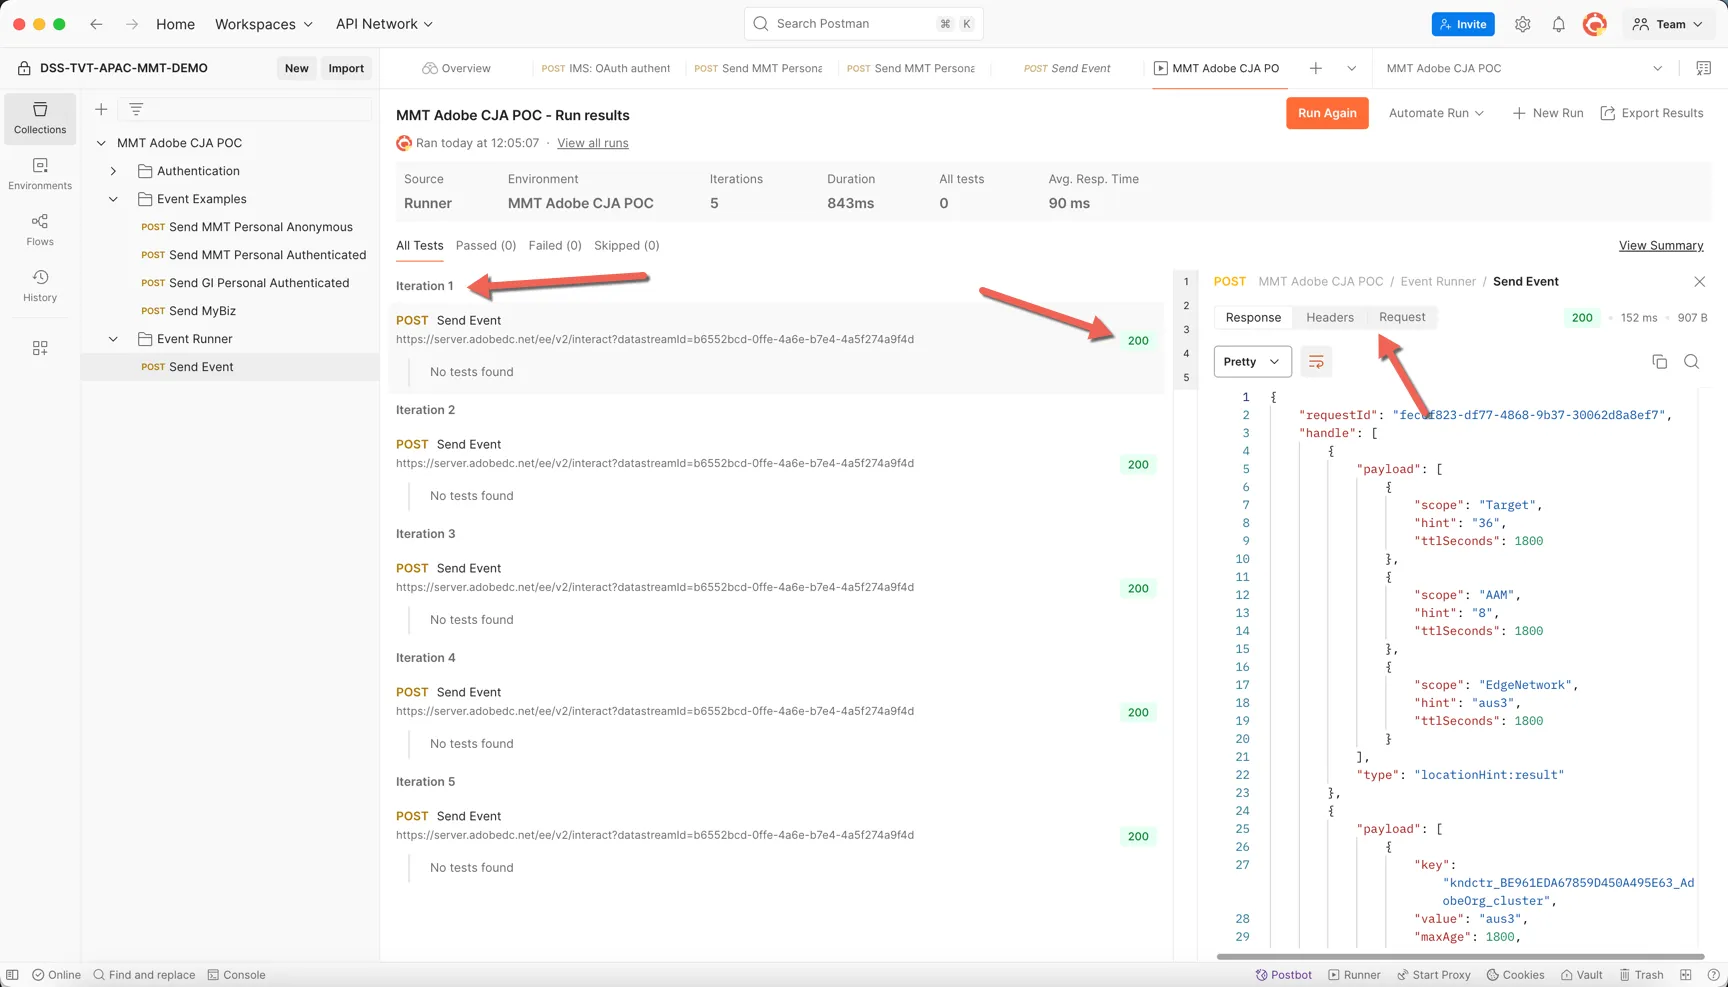1728x987 pixels.
Task: Open the Workspaces dropdown menu
Action: [x=264, y=24]
